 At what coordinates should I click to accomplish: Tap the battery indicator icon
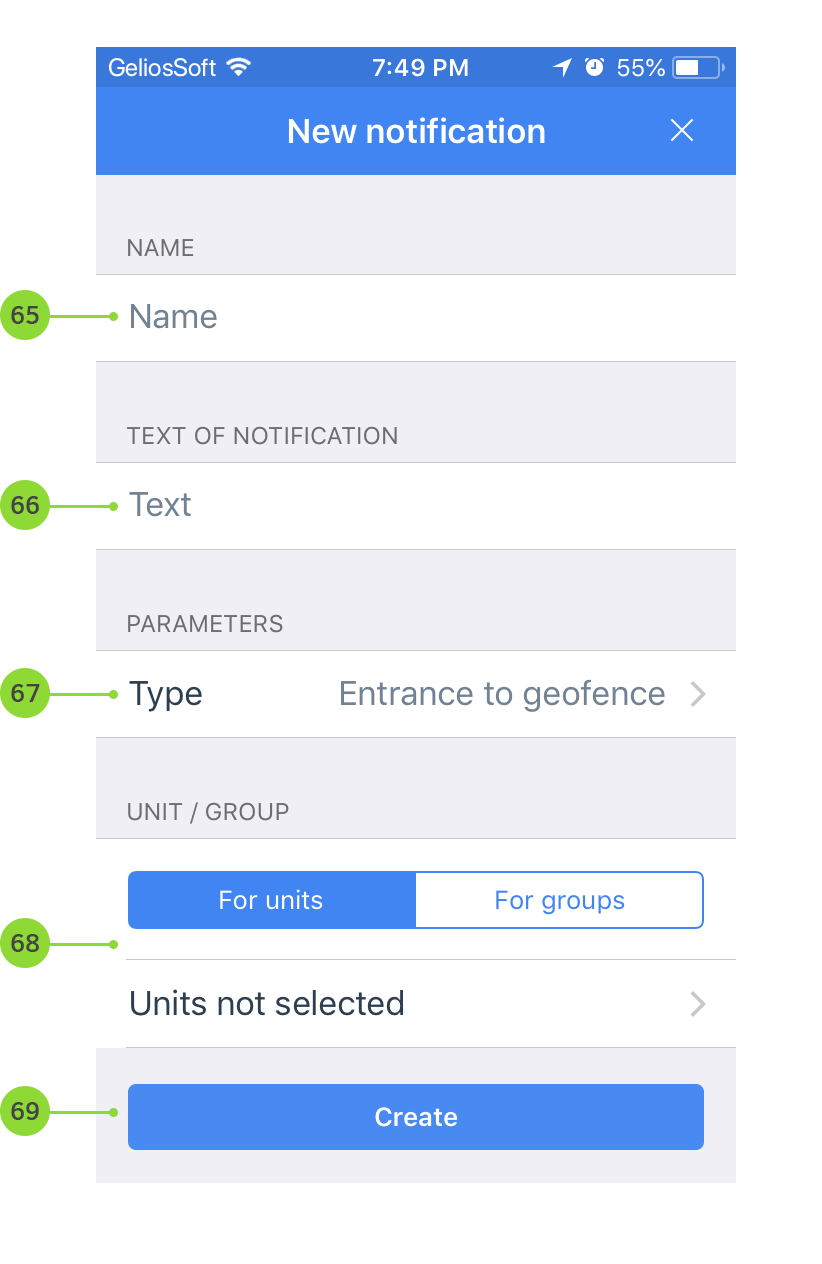pos(698,68)
